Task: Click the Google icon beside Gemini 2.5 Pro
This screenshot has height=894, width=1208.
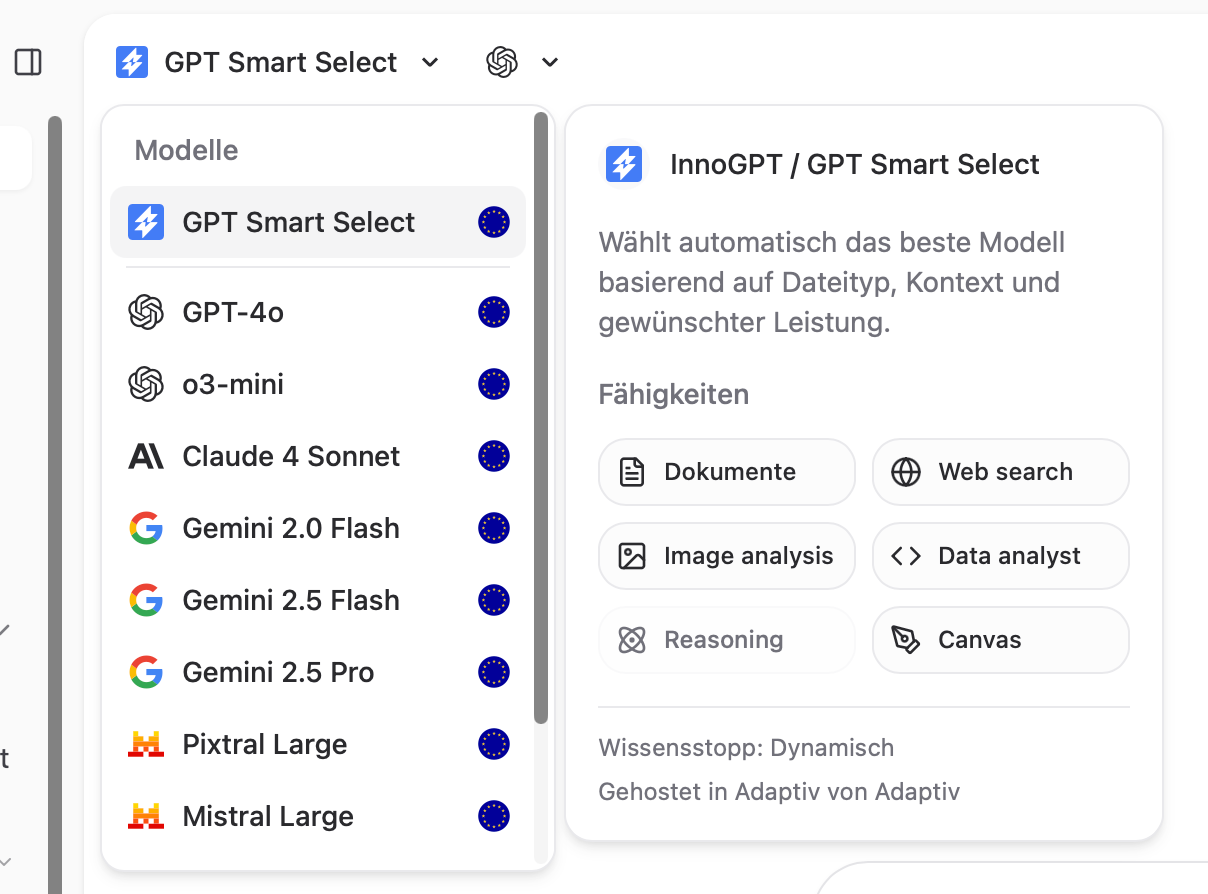Action: [146, 672]
